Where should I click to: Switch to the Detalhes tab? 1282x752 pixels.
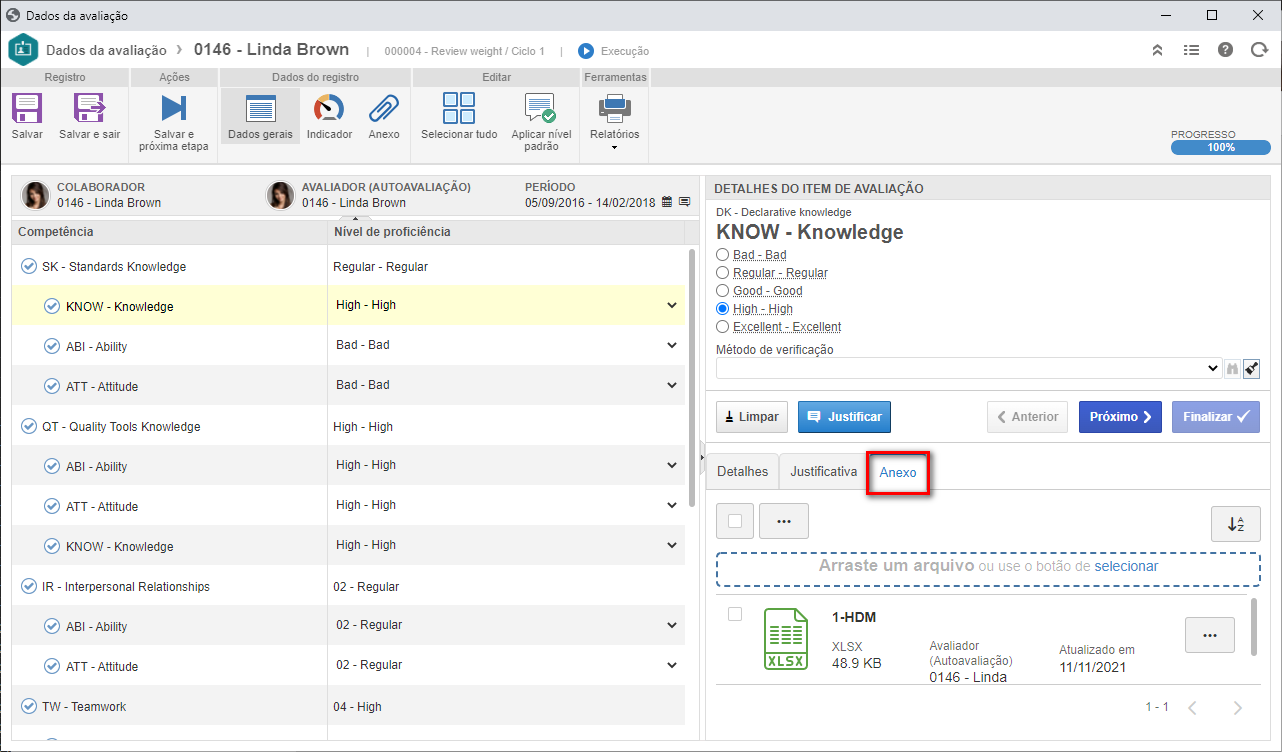[743, 471]
